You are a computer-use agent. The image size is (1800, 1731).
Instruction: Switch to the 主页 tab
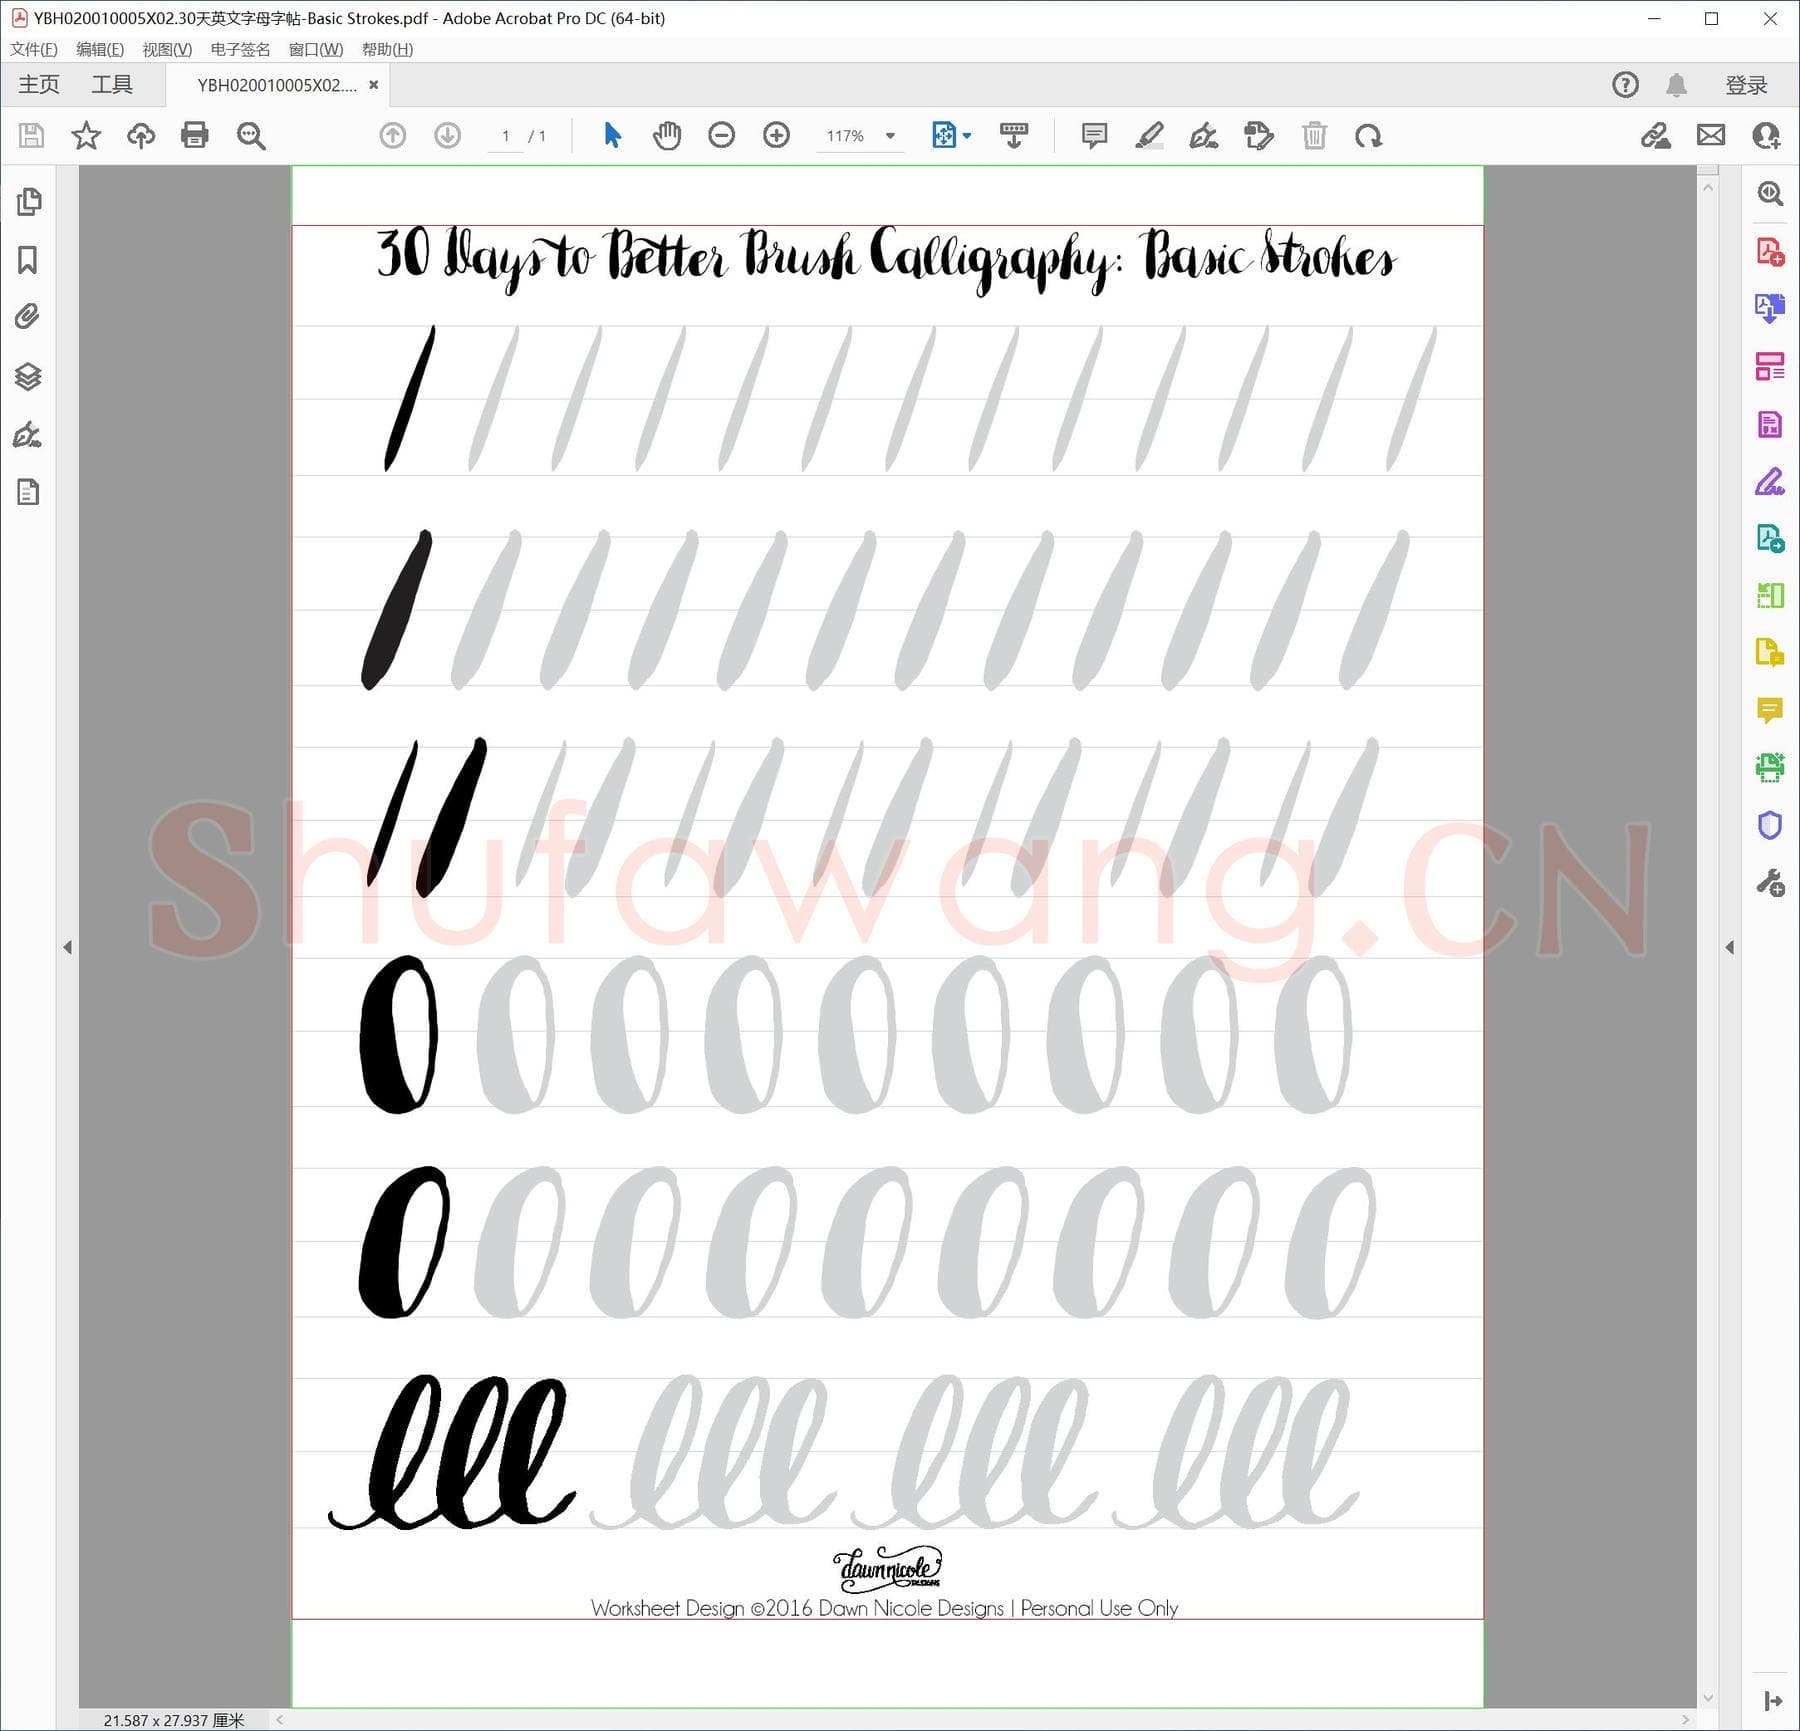click(39, 85)
